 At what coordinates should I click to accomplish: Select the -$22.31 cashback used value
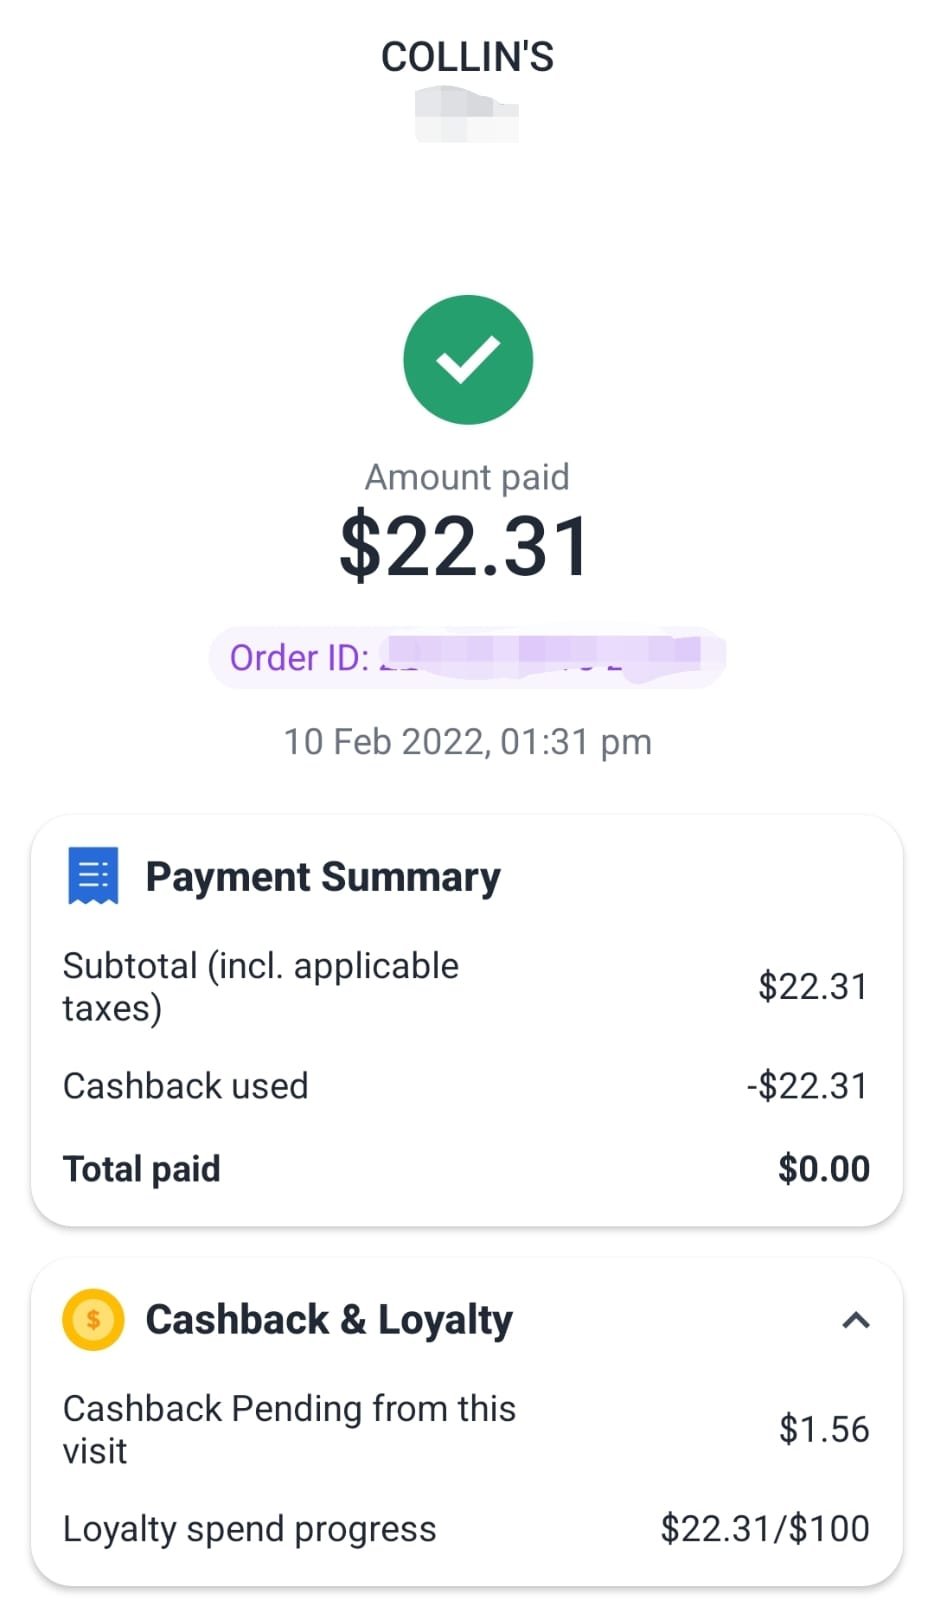[x=808, y=1086]
